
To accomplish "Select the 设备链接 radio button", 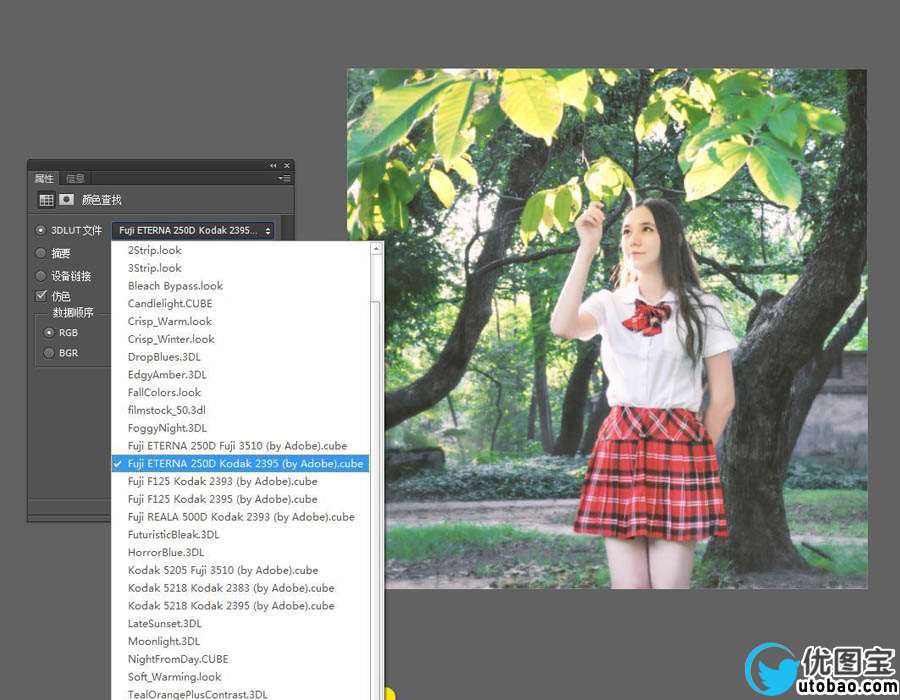I will tap(40, 276).
